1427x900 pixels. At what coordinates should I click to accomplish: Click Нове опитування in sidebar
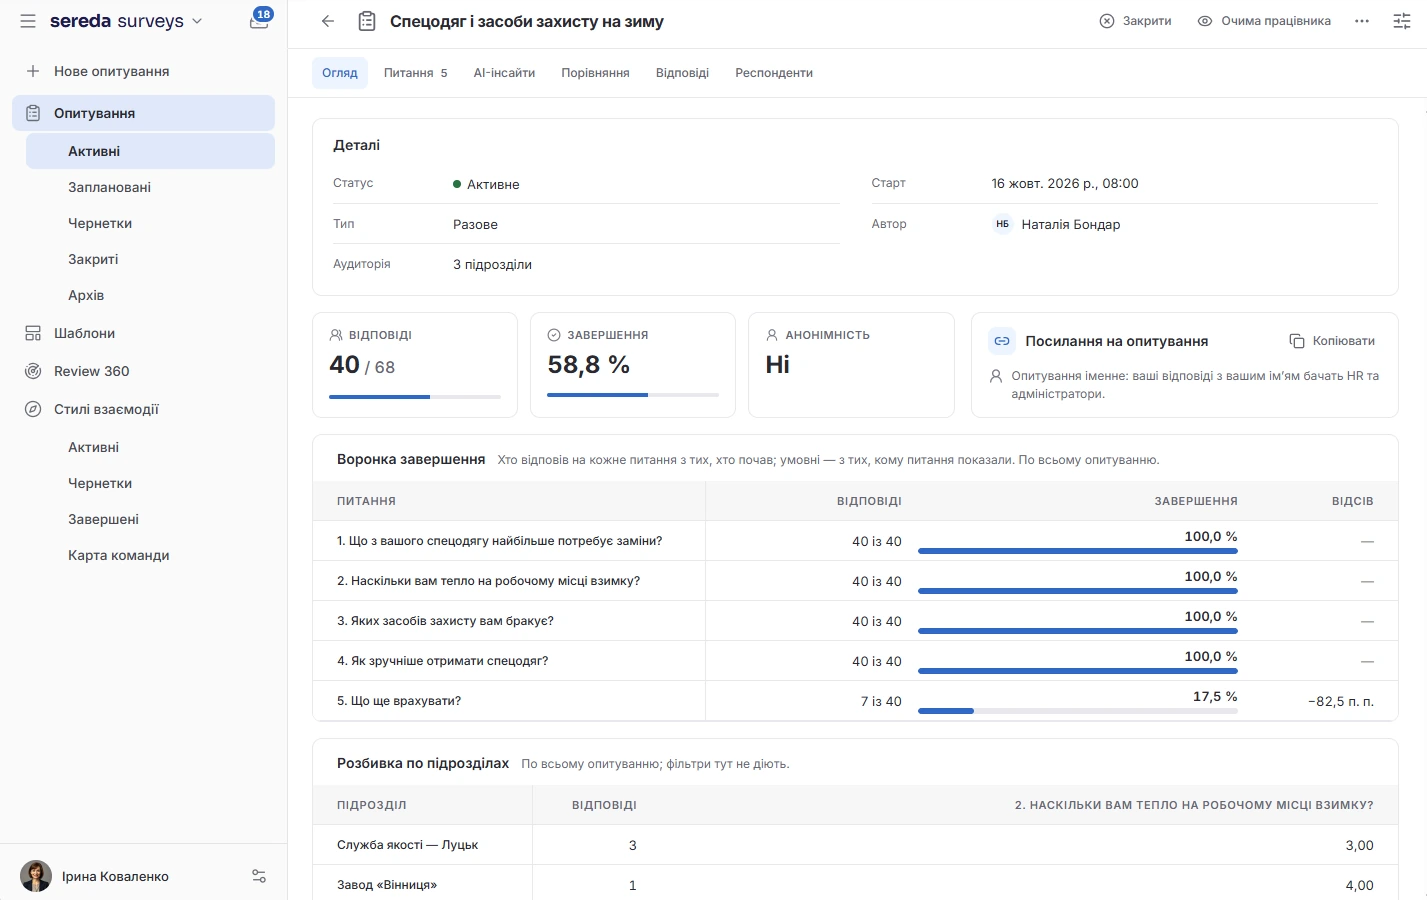pos(143,71)
